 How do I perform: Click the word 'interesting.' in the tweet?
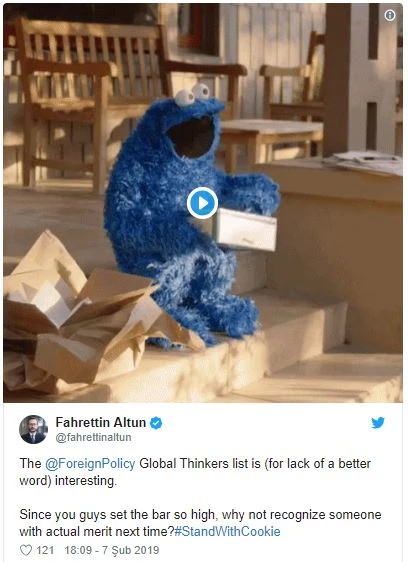pyautogui.click(x=86, y=481)
